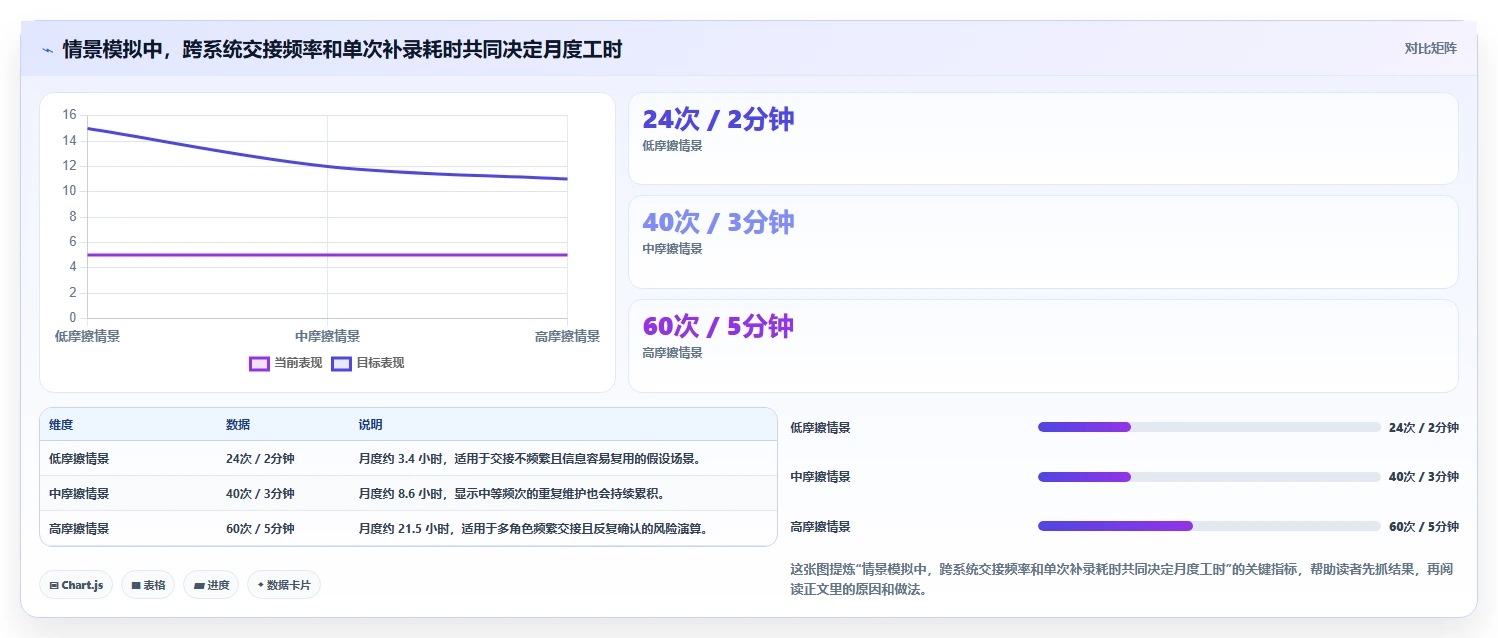
Task: Click the 数据 table column header
Action: [x=238, y=425]
